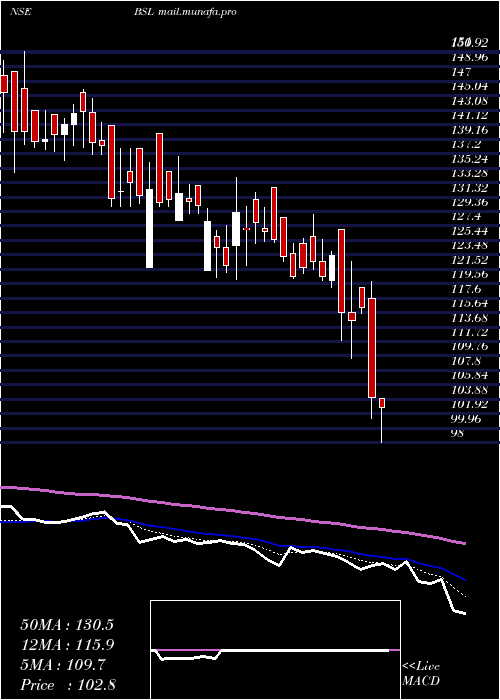Click the MACD mini chart panel
This screenshot has width=500, height=700.
[x=275, y=650]
